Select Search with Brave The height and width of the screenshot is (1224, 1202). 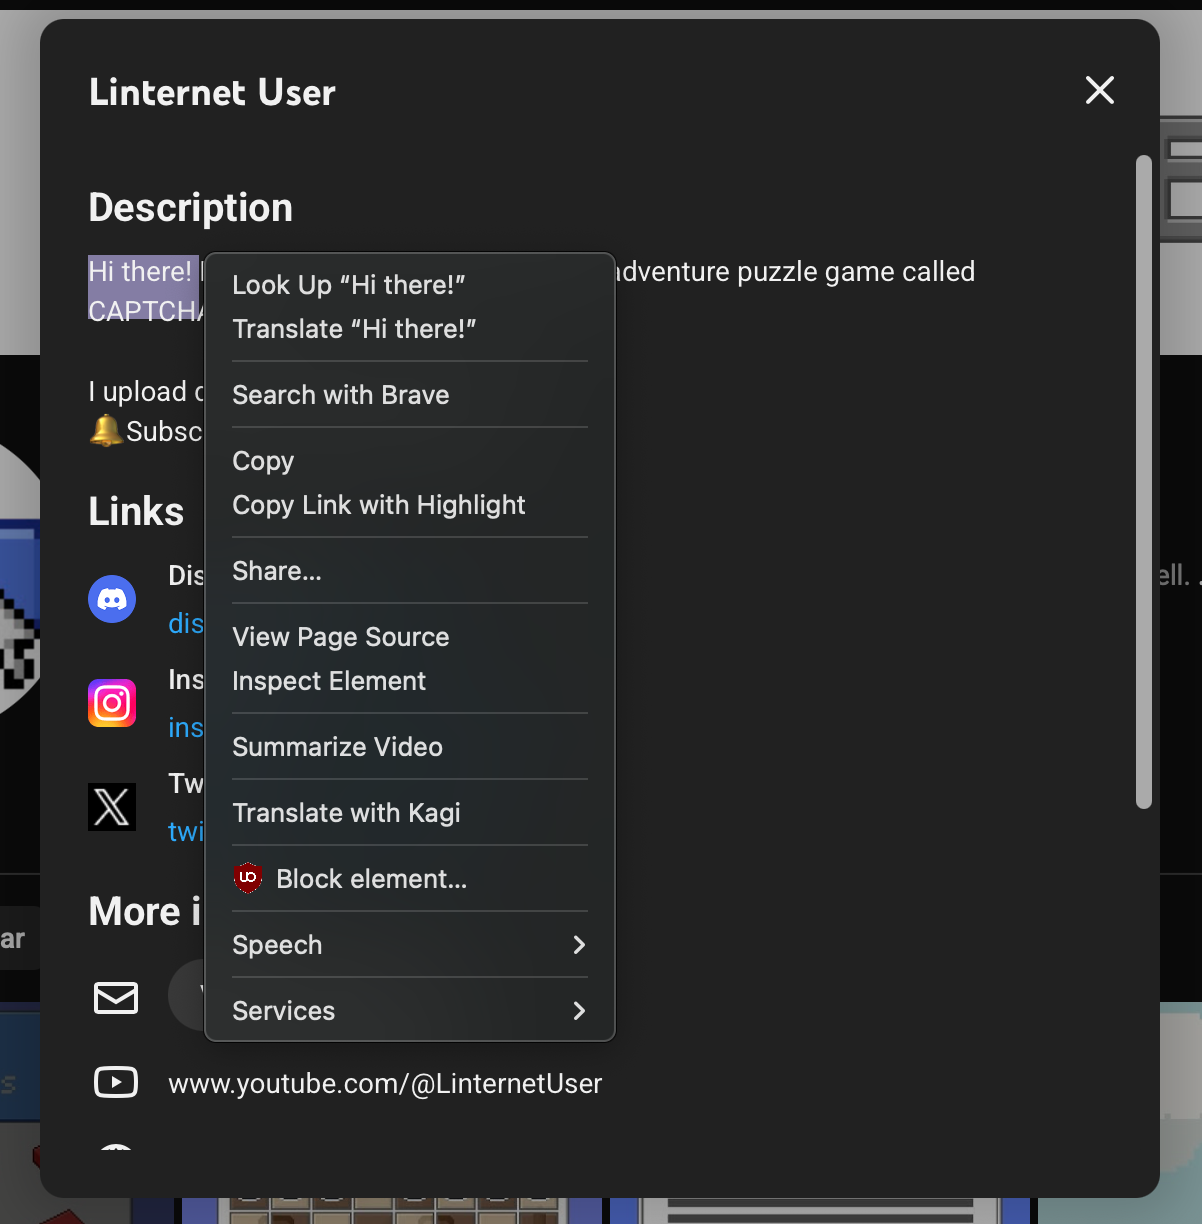341,395
